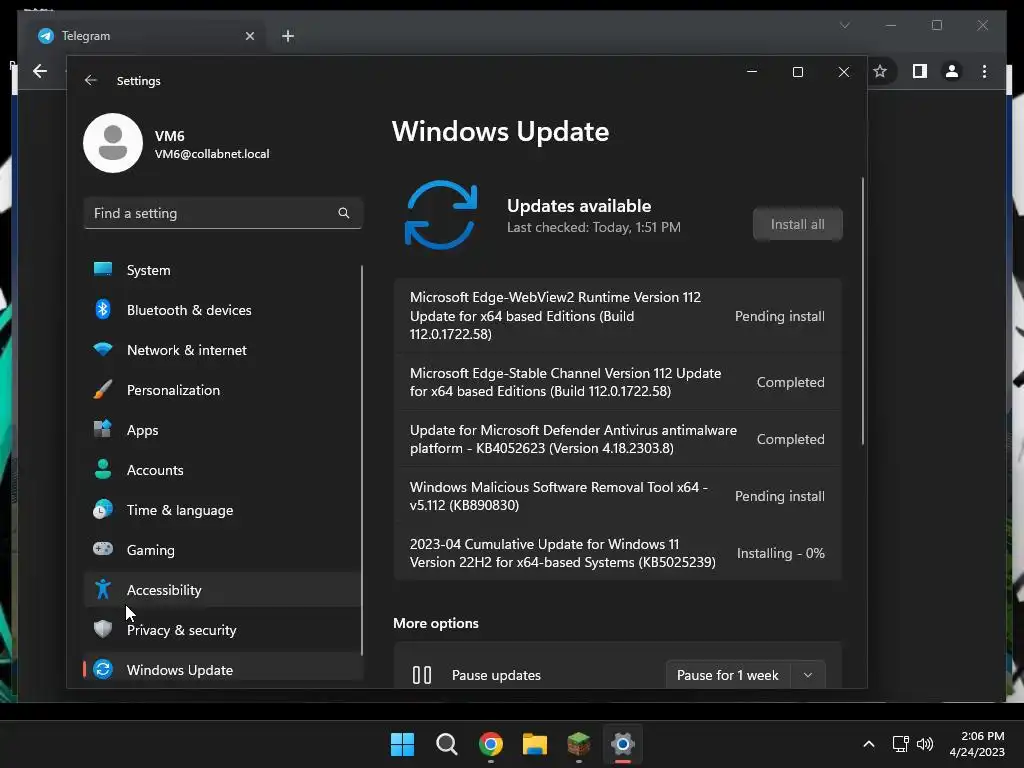Click the network tray icon
This screenshot has width=1024, height=768.
tap(901, 744)
